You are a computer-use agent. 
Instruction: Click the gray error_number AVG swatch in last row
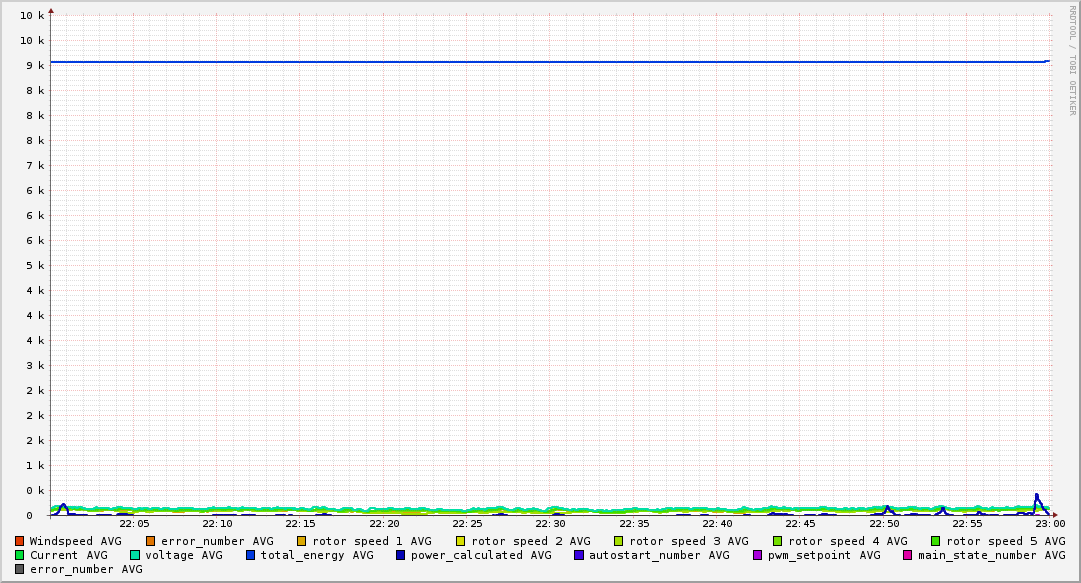click(20, 569)
